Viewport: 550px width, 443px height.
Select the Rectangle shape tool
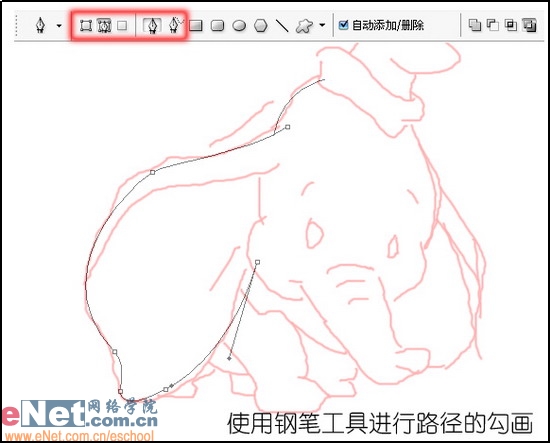tap(196, 26)
